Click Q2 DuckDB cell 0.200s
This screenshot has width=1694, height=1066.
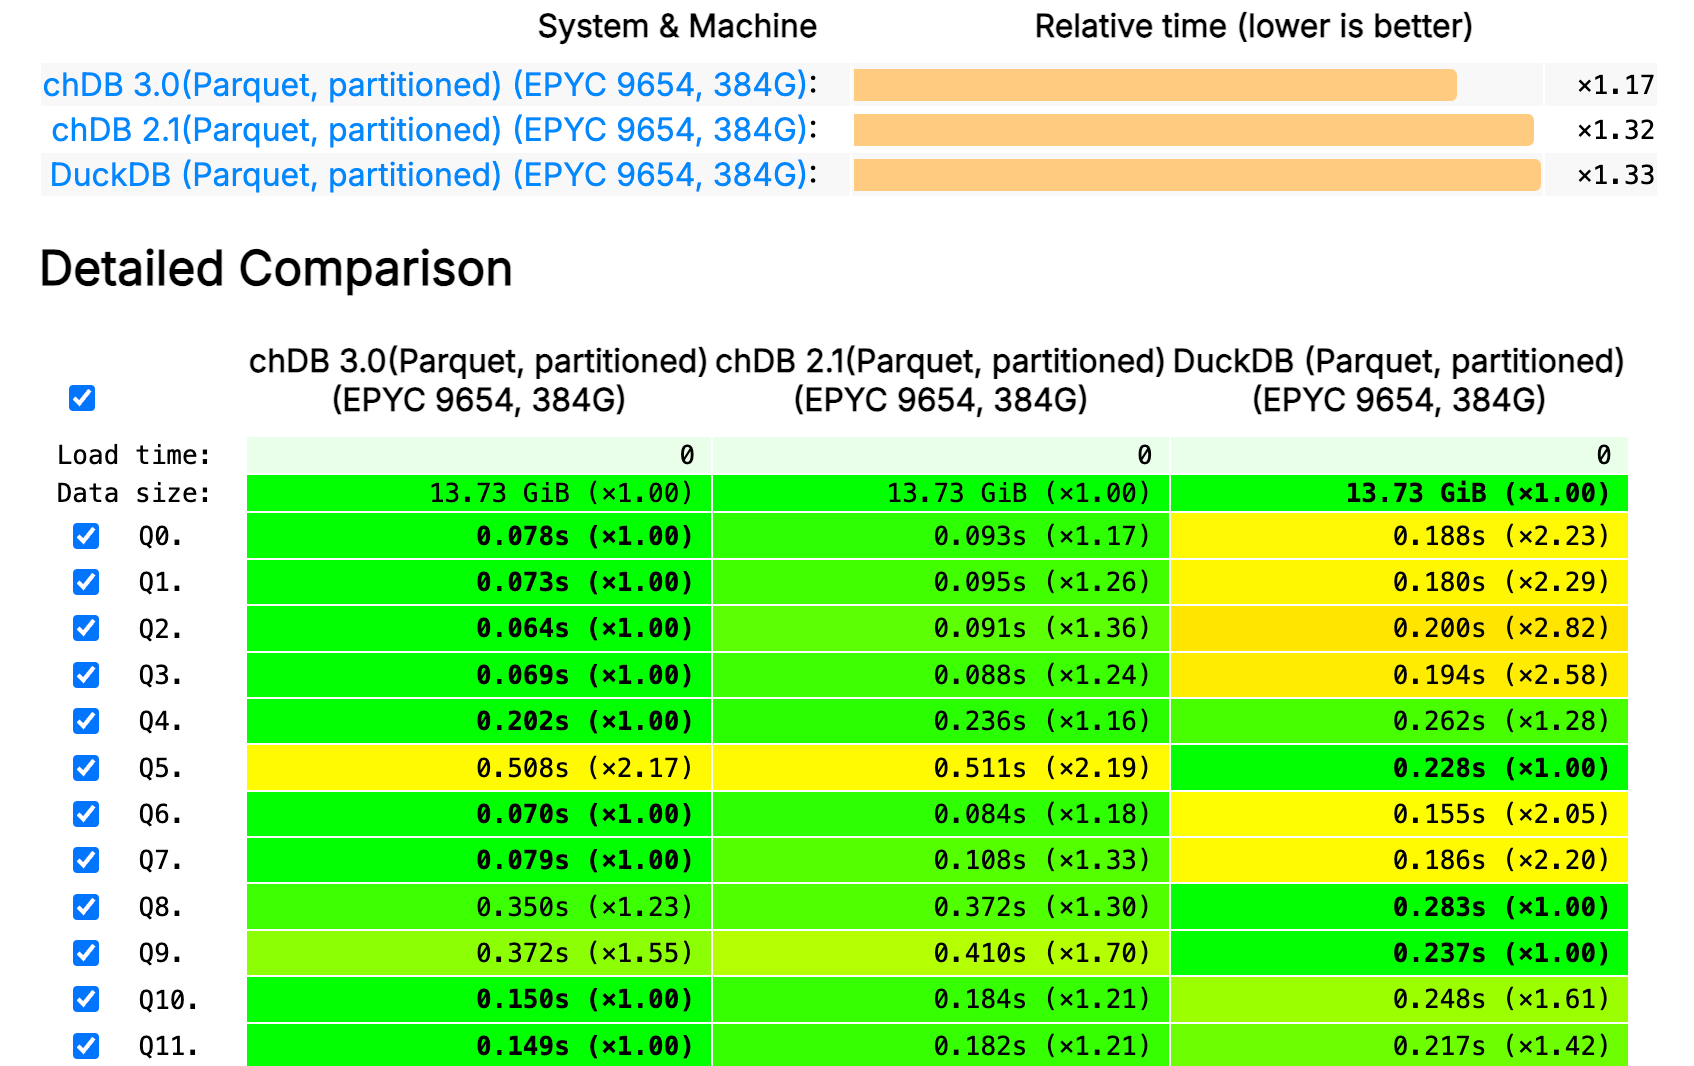pyautogui.click(x=1399, y=628)
